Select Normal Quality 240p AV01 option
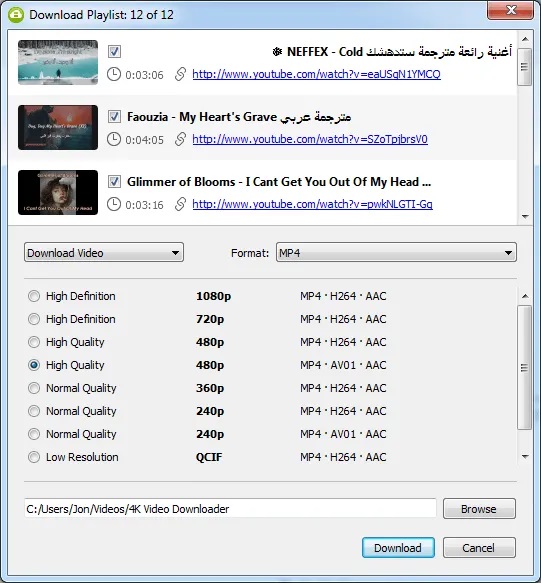This screenshot has height=583, width=541. pyautogui.click(x=34, y=434)
